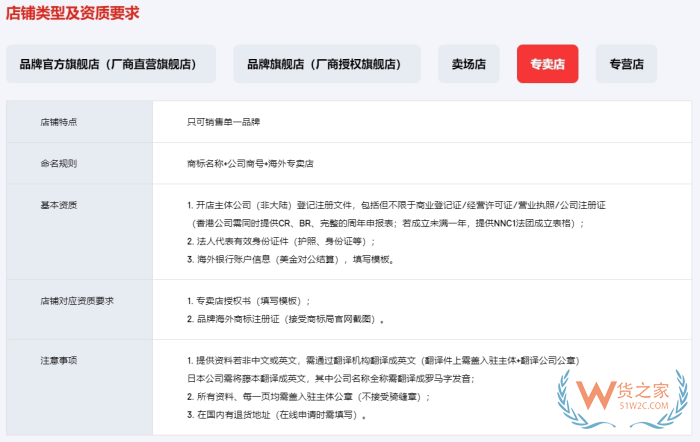The height and width of the screenshot is (442, 700).
Task: Click the heading 店铺类型及资质要求
Action: click(x=72, y=13)
